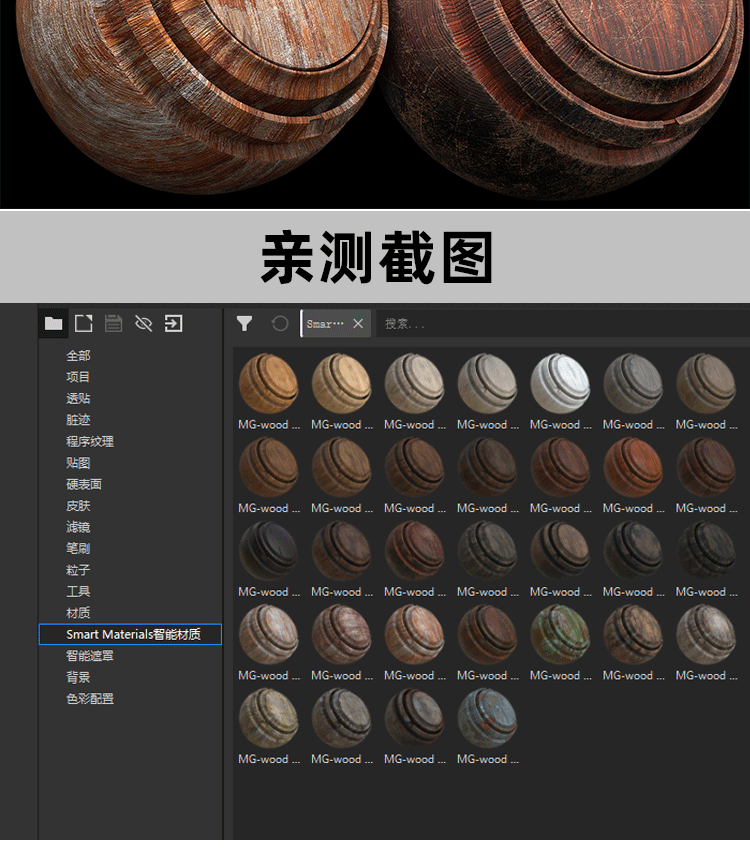Click the import resources arrow icon
This screenshot has height=862, width=750.
[x=173, y=323]
